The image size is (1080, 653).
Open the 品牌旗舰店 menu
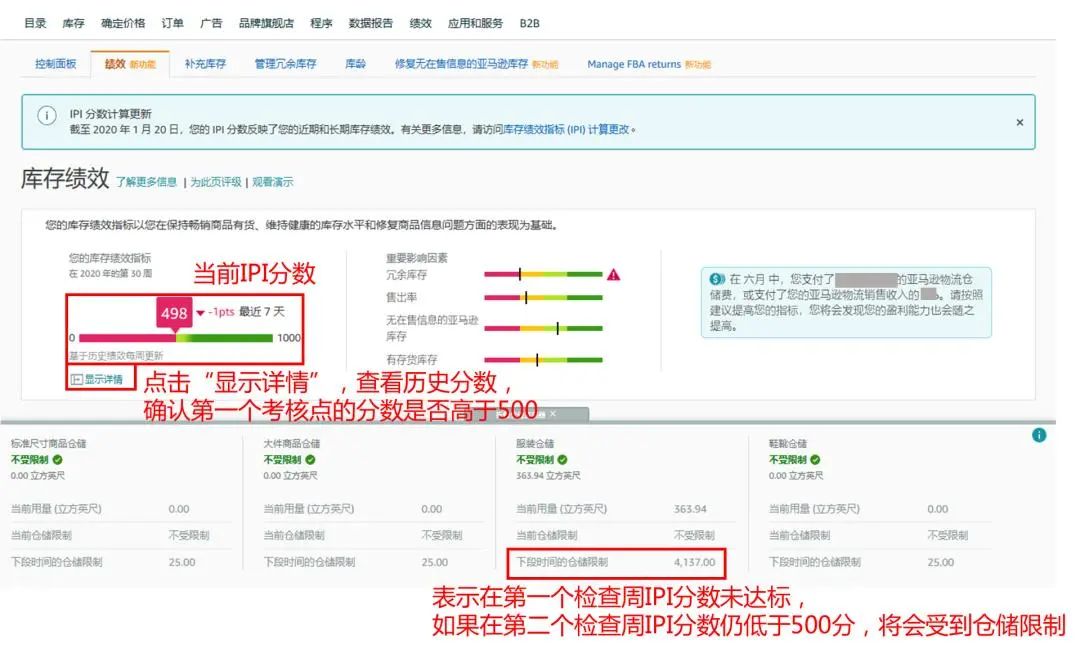point(266,23)
